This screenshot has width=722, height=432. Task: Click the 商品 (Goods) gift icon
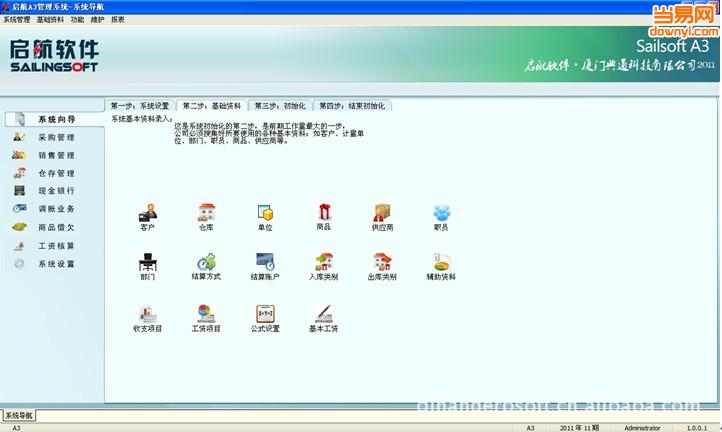pos(324,212)
